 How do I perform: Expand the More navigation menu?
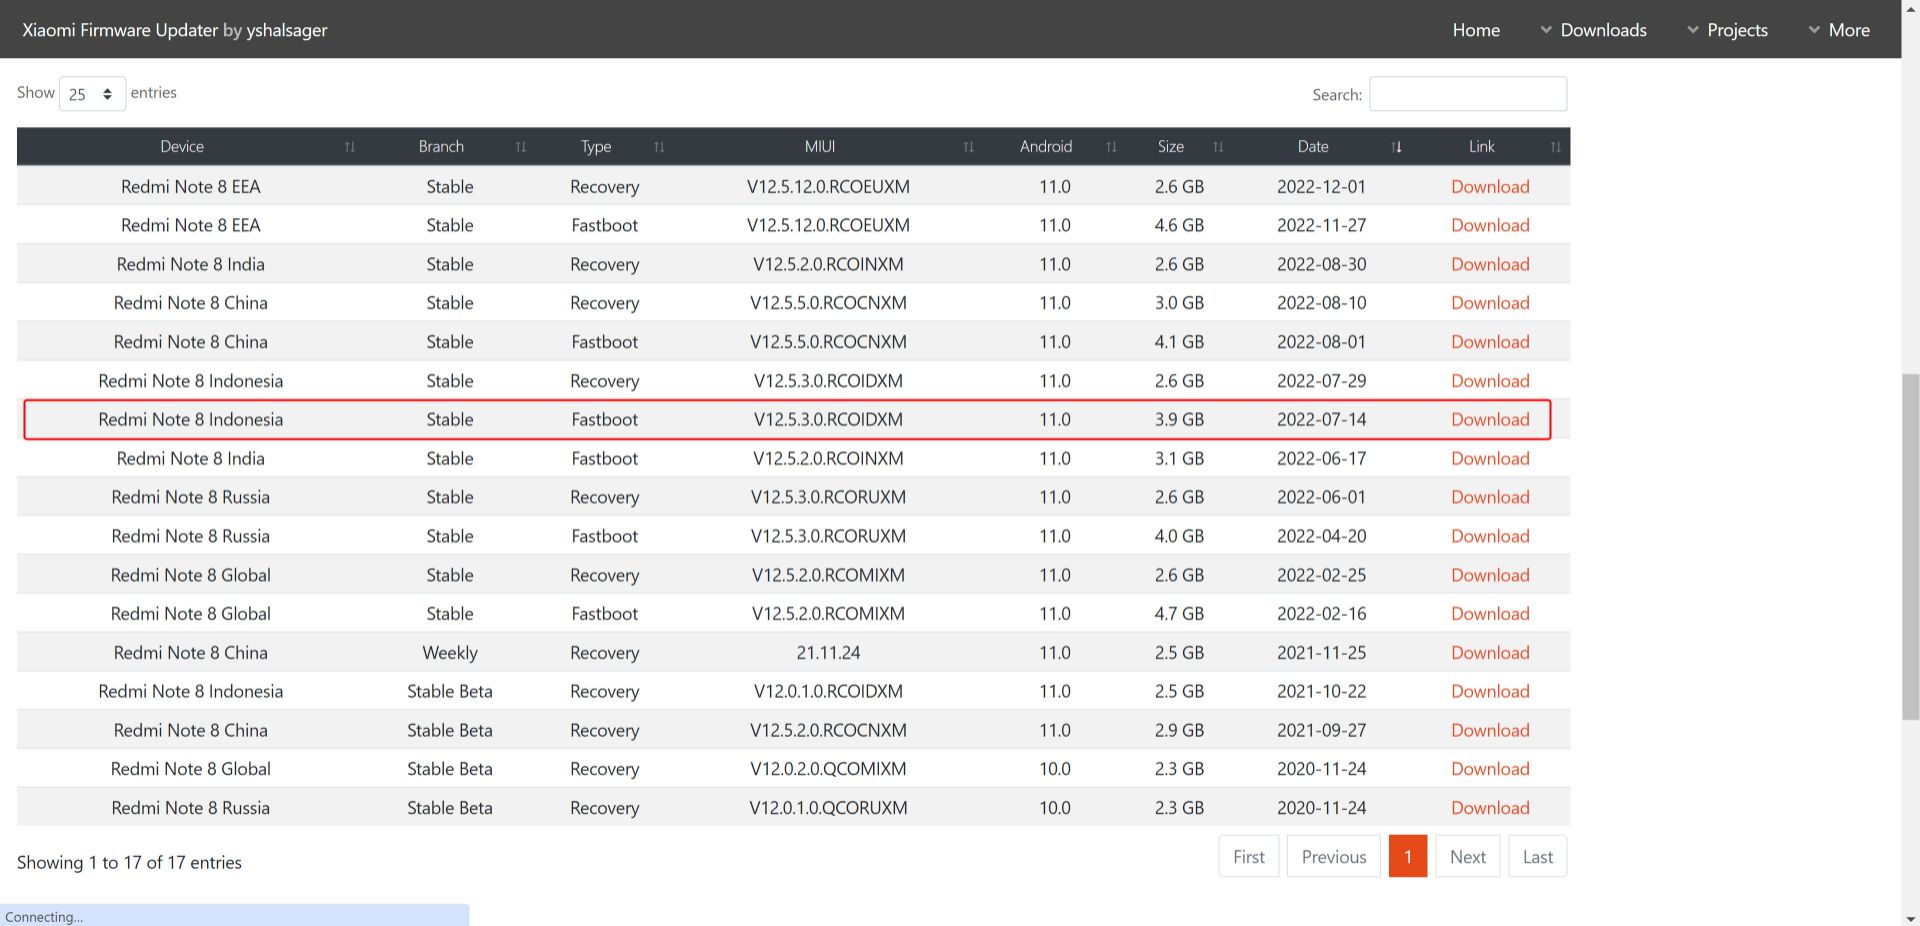pyautogui.click(x=1839, y=30)
